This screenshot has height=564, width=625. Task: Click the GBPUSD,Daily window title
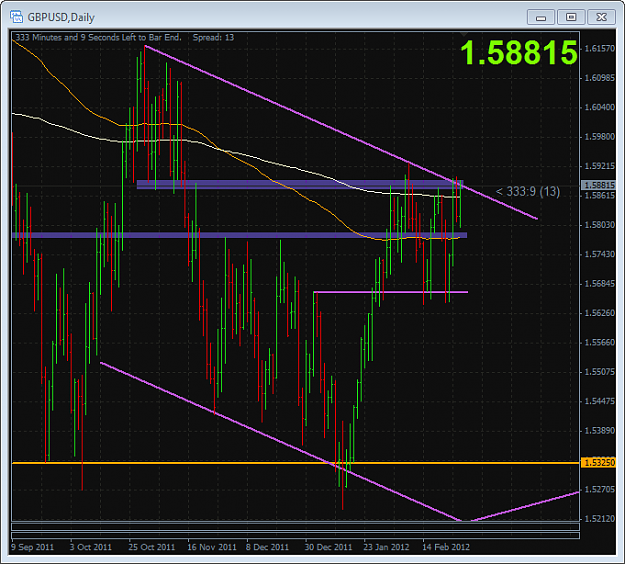click(61, 18)
